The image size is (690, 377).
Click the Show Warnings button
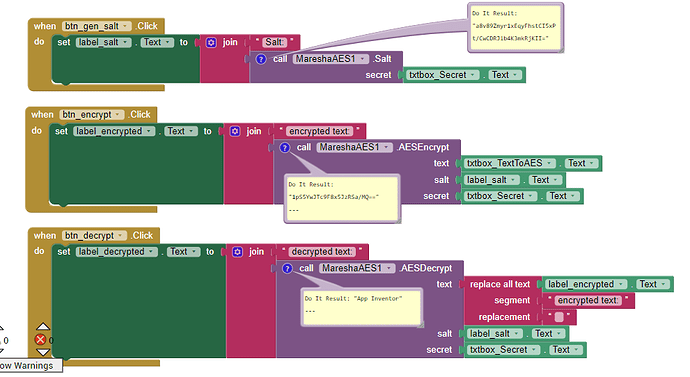pyautogui.click(x=29, y=366)
